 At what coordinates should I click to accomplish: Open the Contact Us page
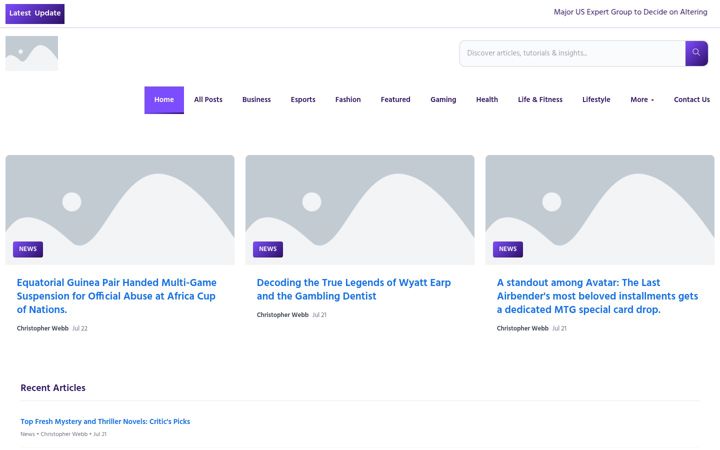pyautogui.click(x=692, y=100)
